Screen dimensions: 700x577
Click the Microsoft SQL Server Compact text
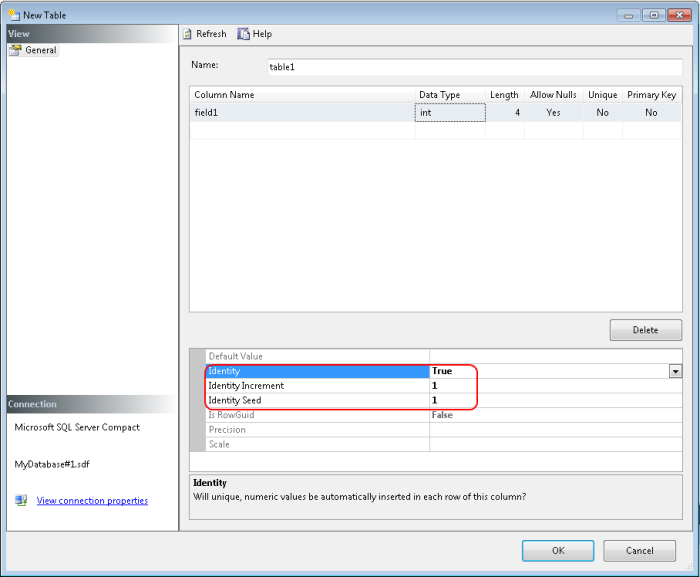click(x=77, y=427)
